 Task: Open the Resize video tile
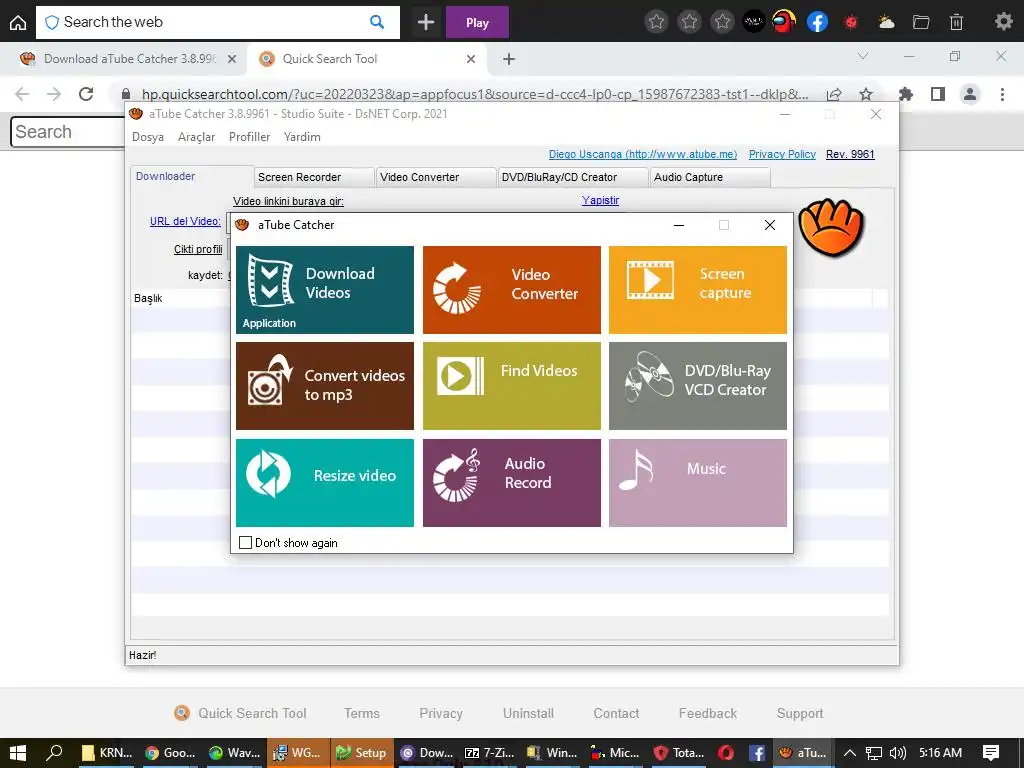click(325, 483)
